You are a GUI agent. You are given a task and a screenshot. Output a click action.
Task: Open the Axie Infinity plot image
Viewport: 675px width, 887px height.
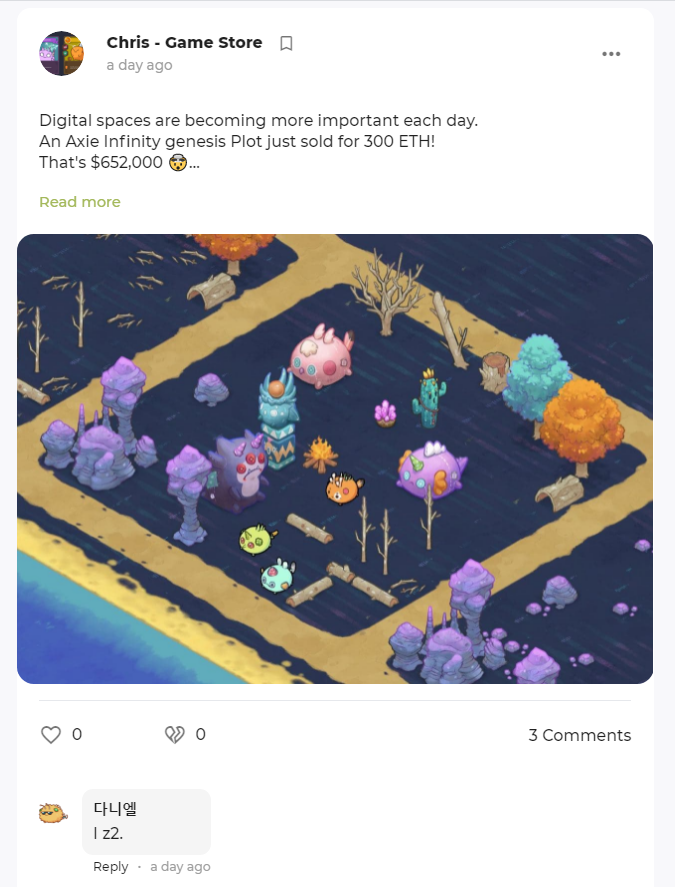(335, 459)
